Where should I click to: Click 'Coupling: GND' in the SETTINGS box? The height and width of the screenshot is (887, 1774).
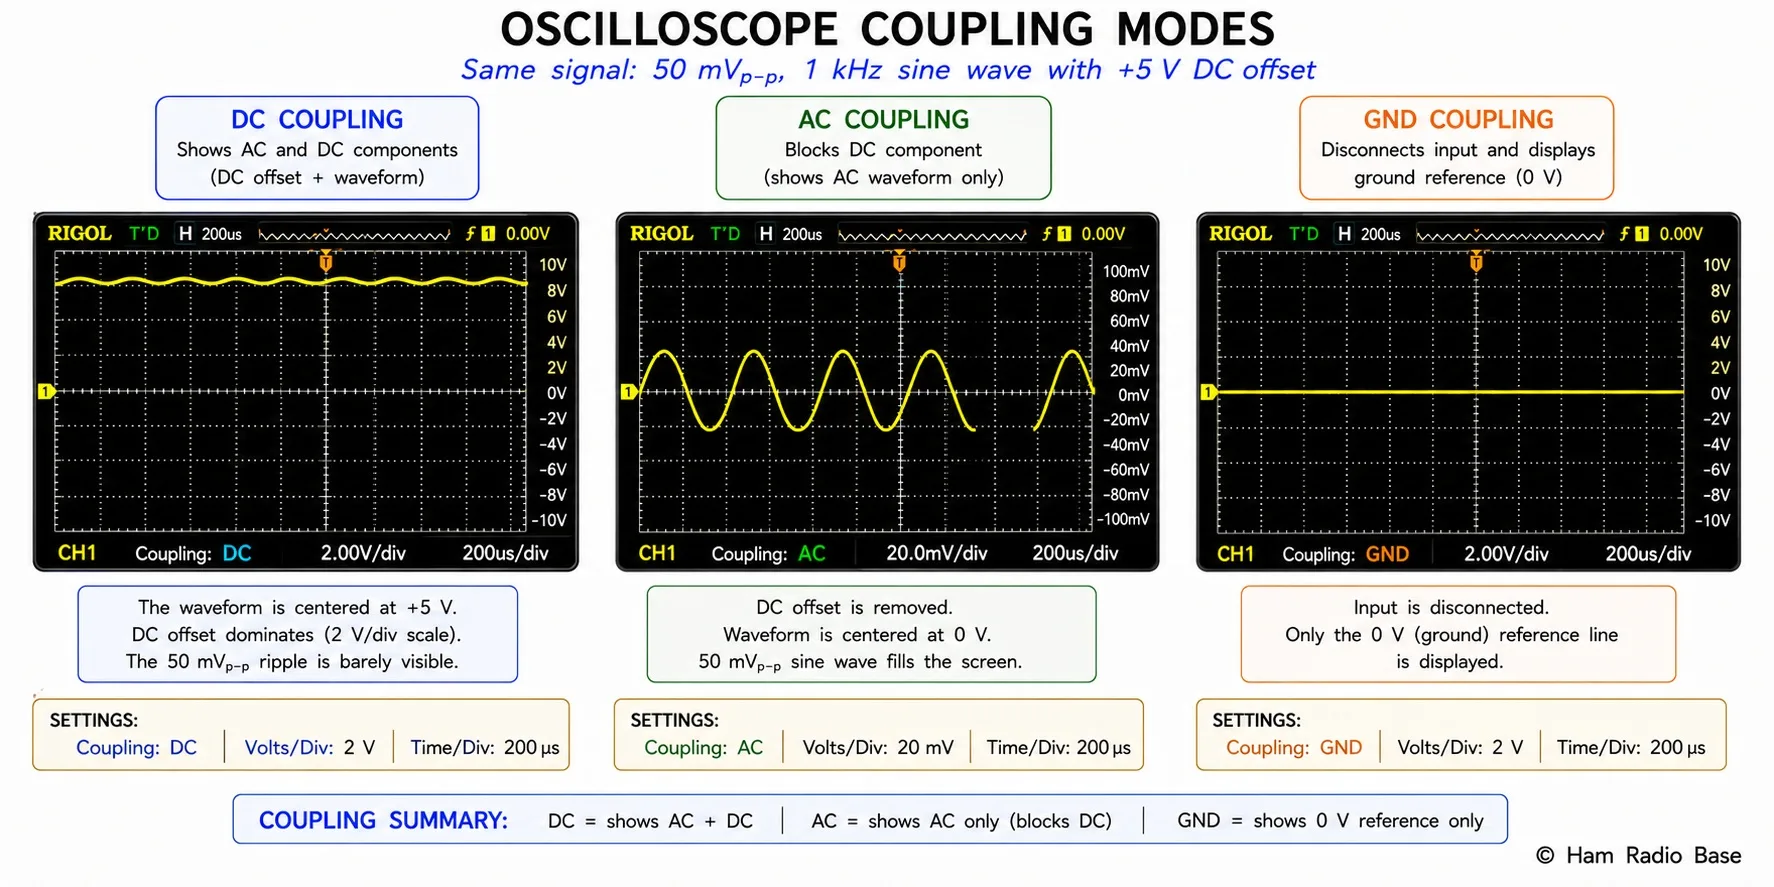pos(1294,747)
